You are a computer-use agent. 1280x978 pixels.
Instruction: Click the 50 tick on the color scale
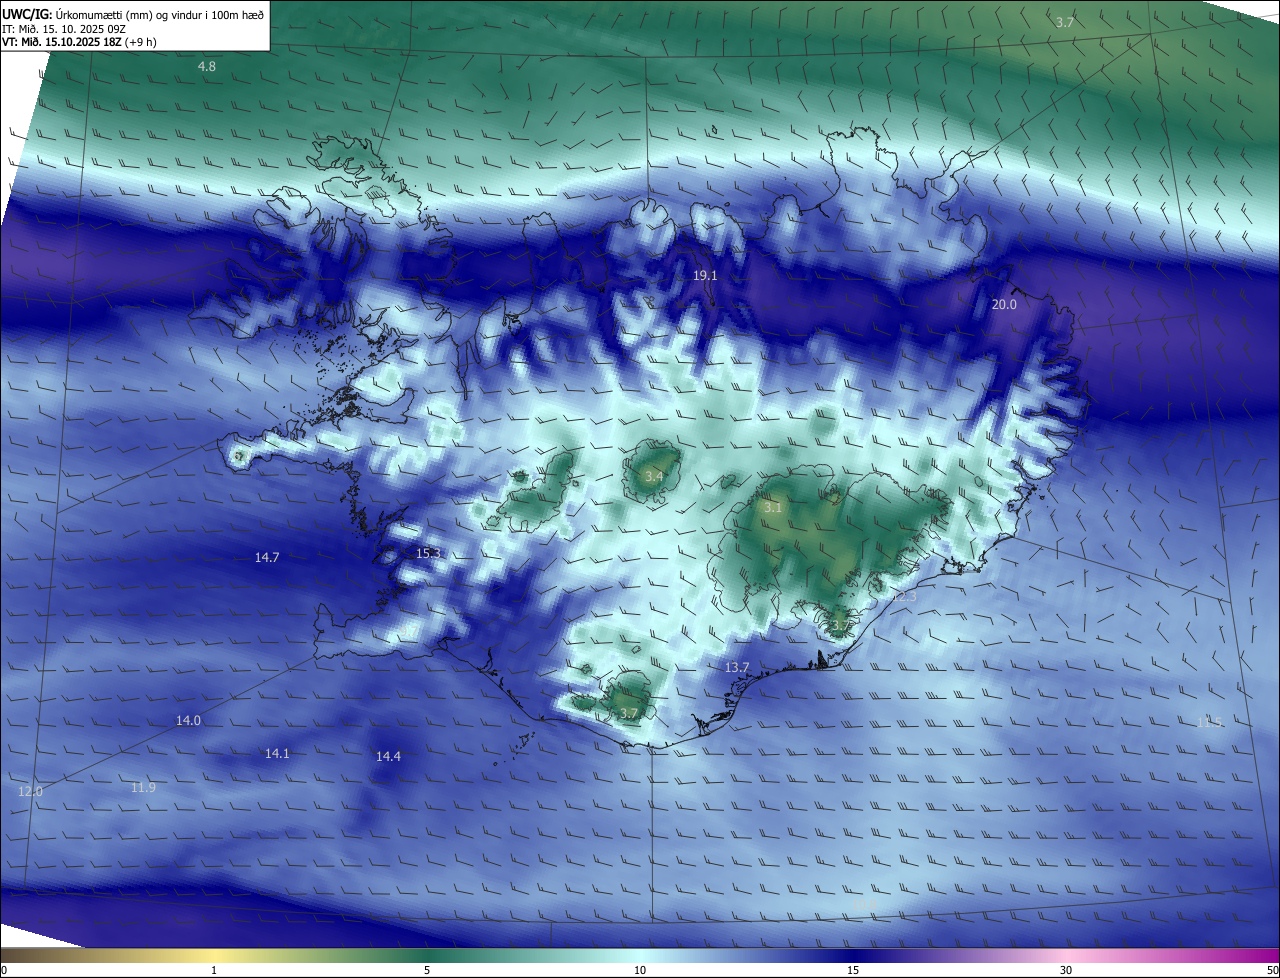click(x=1272, y=970)
